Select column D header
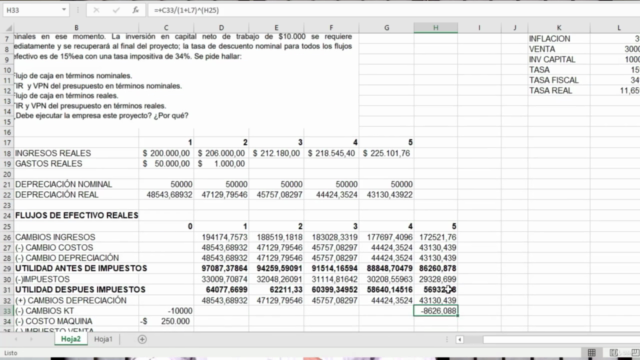 [221, 28]
